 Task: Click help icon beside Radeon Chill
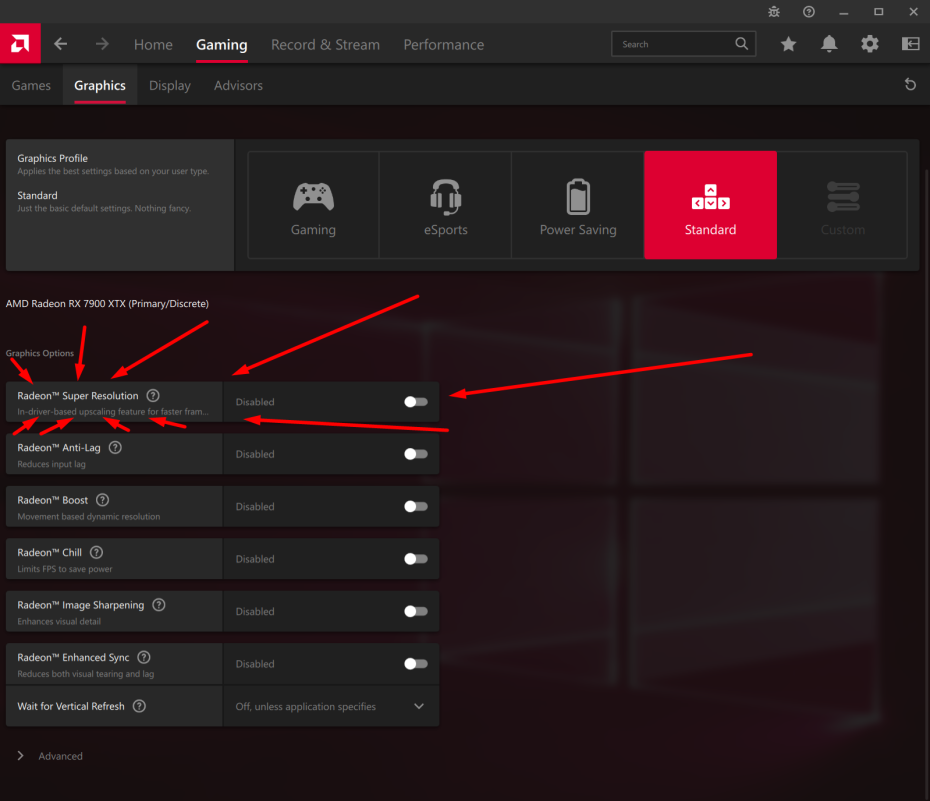tap(96, 552)
